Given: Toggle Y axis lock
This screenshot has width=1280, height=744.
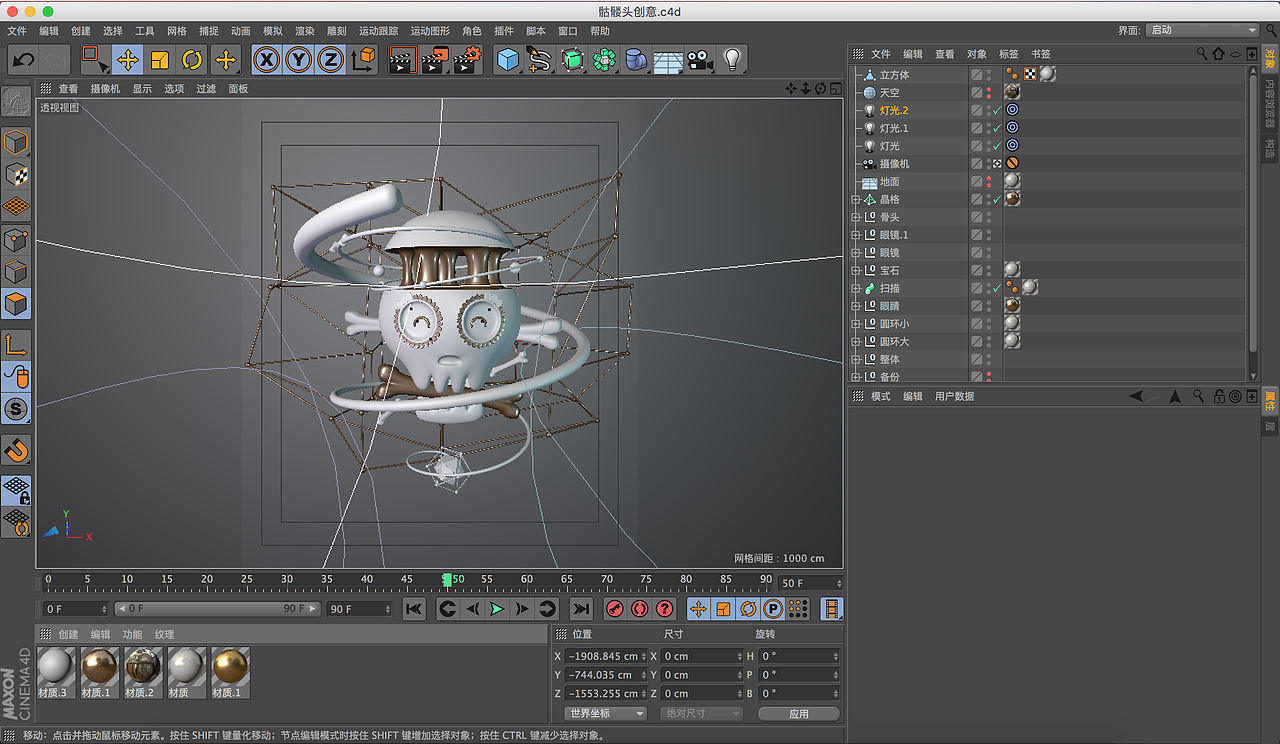Looking at the screenshot, I should tap(298, 60).
